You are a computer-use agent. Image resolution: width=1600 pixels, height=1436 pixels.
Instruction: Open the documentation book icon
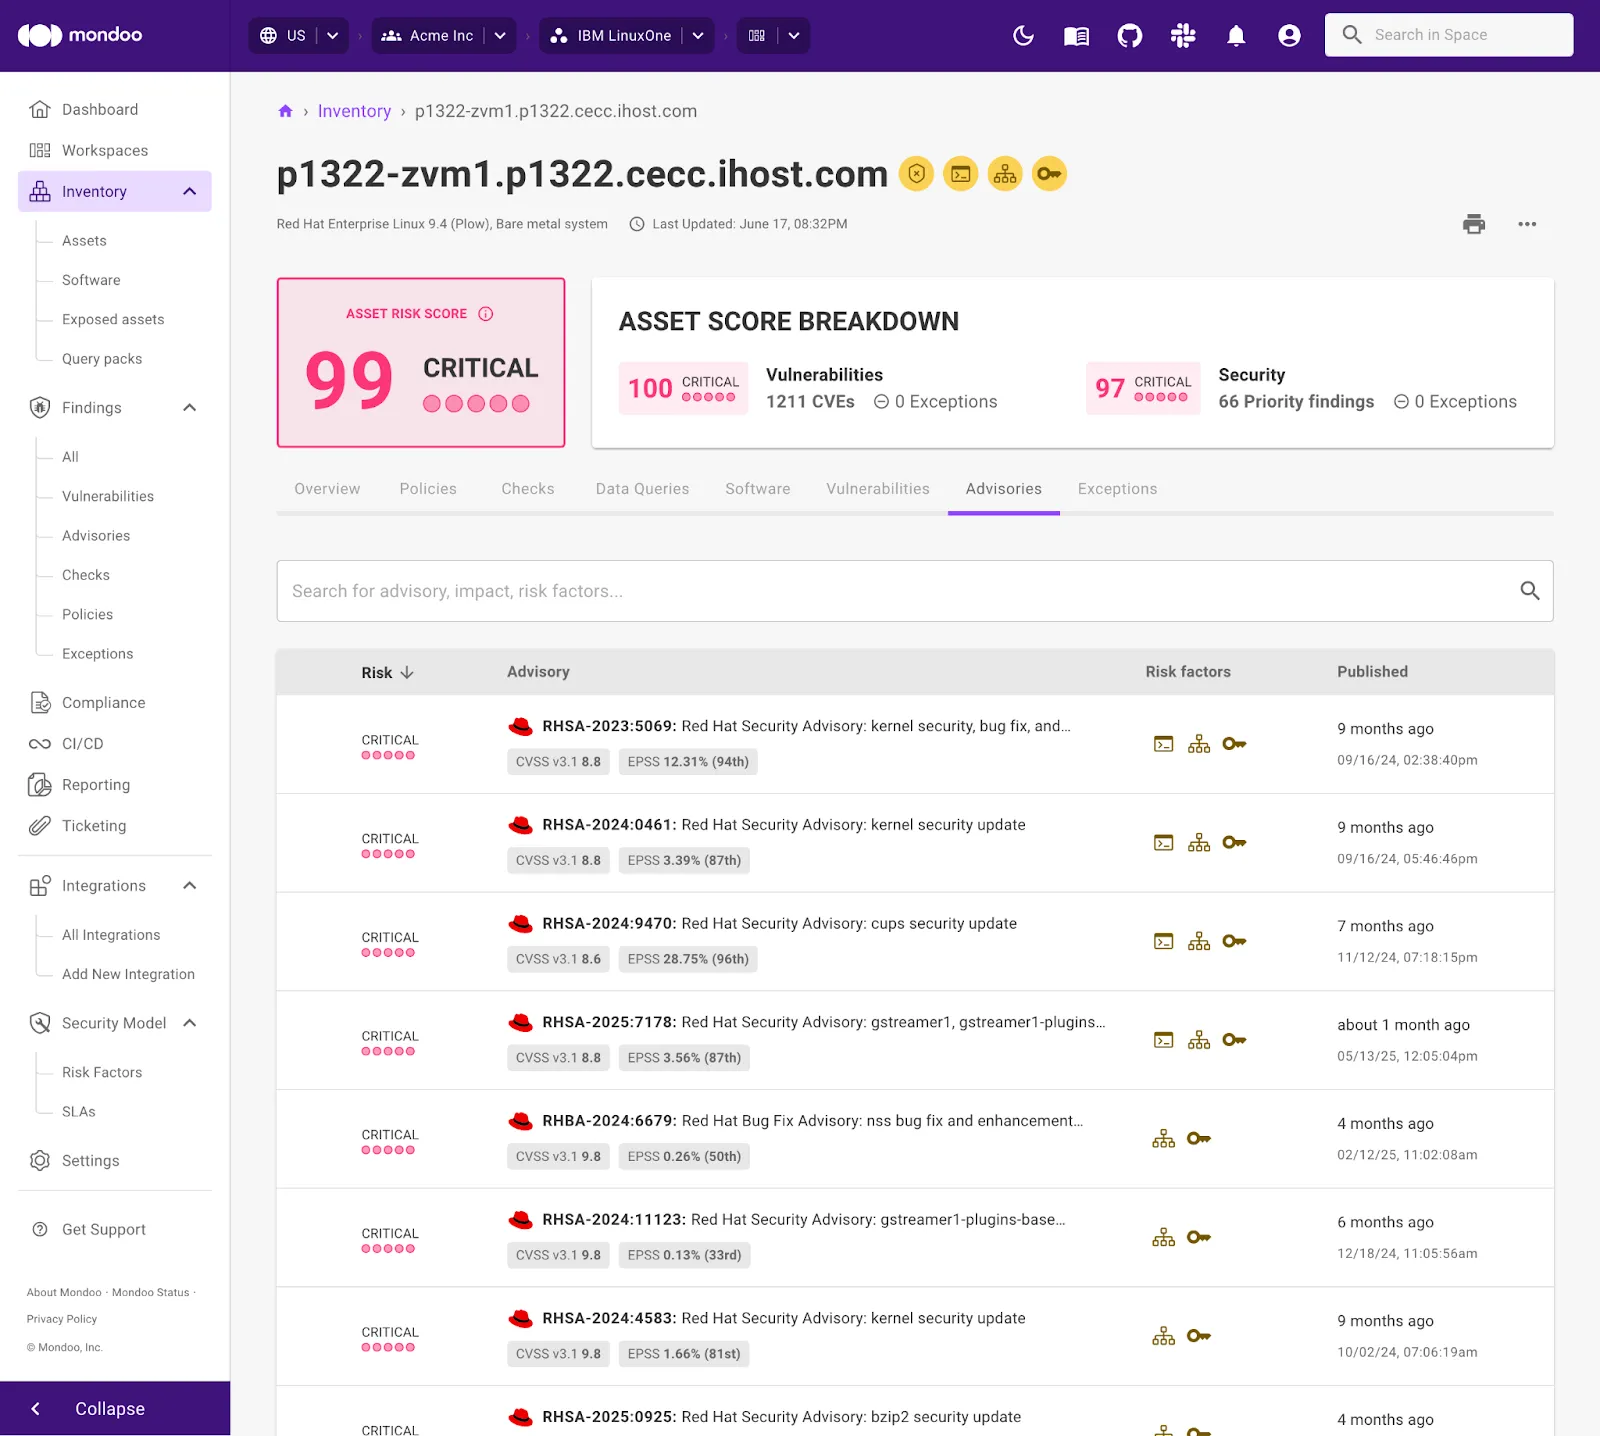[1076, 36]
